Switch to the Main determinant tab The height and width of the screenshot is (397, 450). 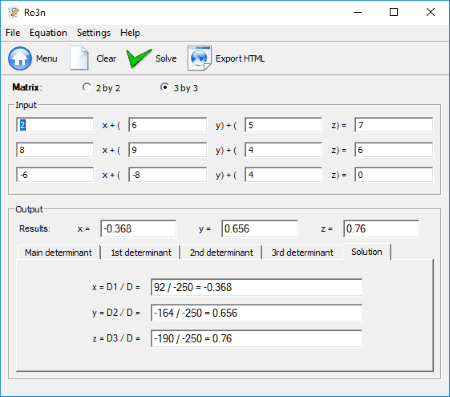coord(58,253)
